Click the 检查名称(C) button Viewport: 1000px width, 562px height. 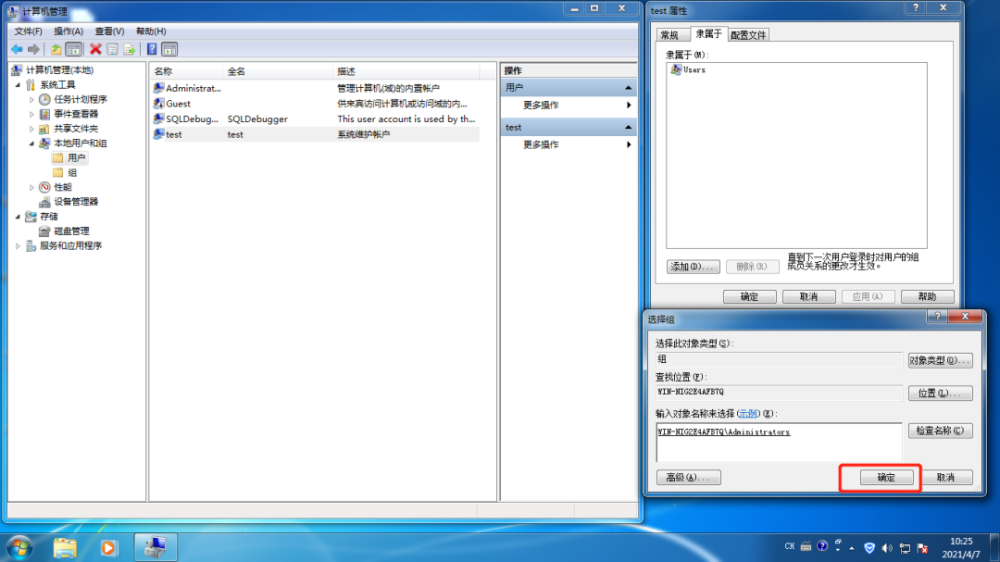point(940,431)
